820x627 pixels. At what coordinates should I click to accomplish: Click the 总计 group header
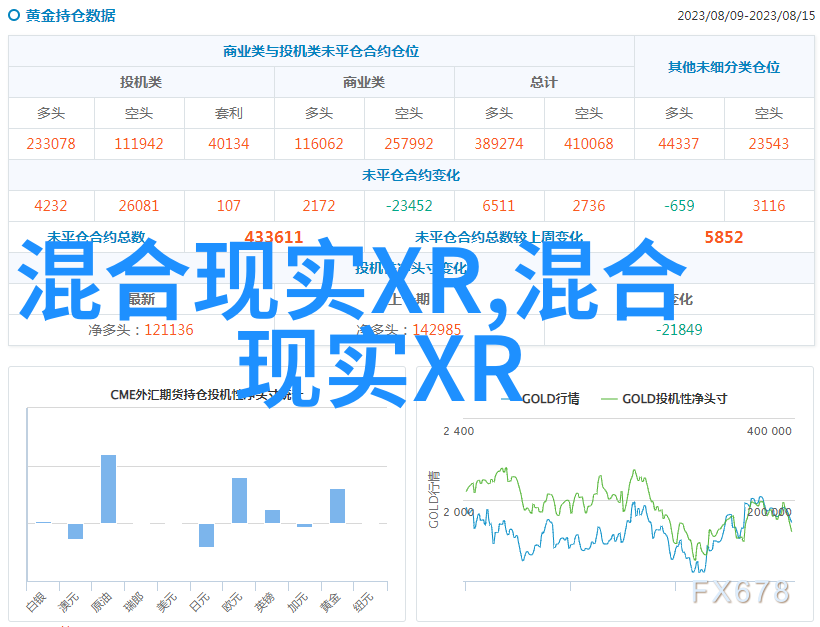pyautogui.click(x=544, y=82)
